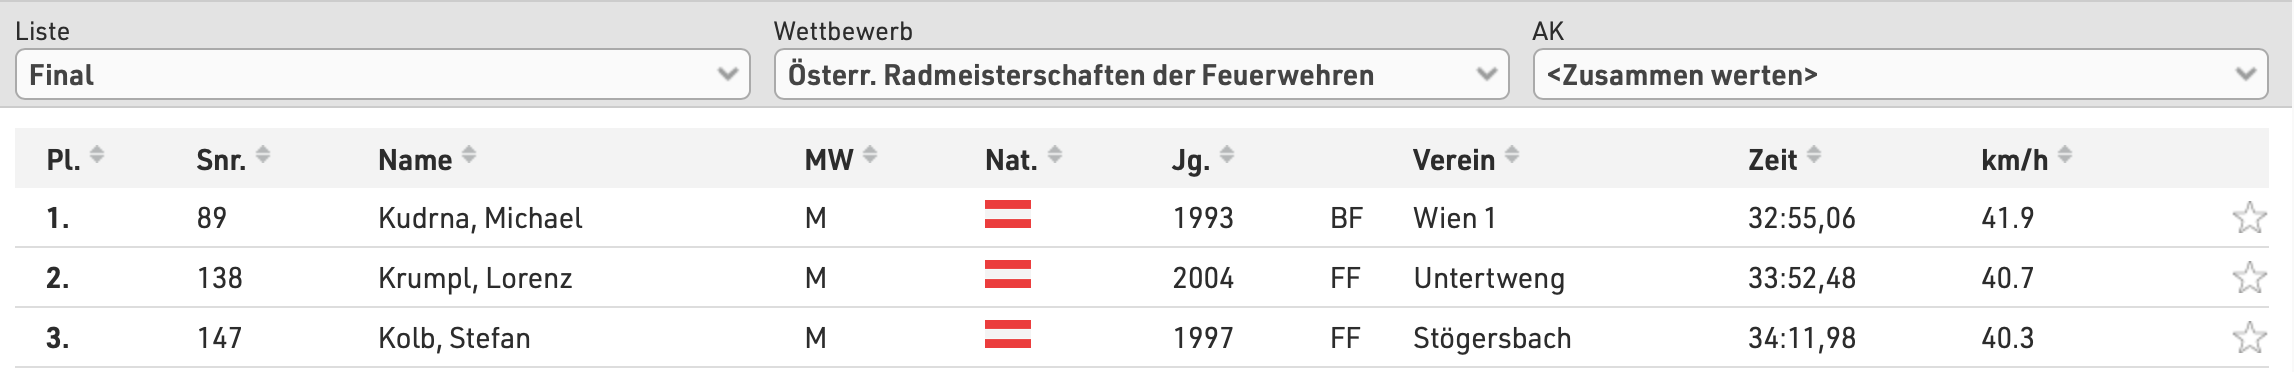Select Kolb, Stefan name in third row
Viewport: 2294px width, 372px height.
tap(454, 338)
